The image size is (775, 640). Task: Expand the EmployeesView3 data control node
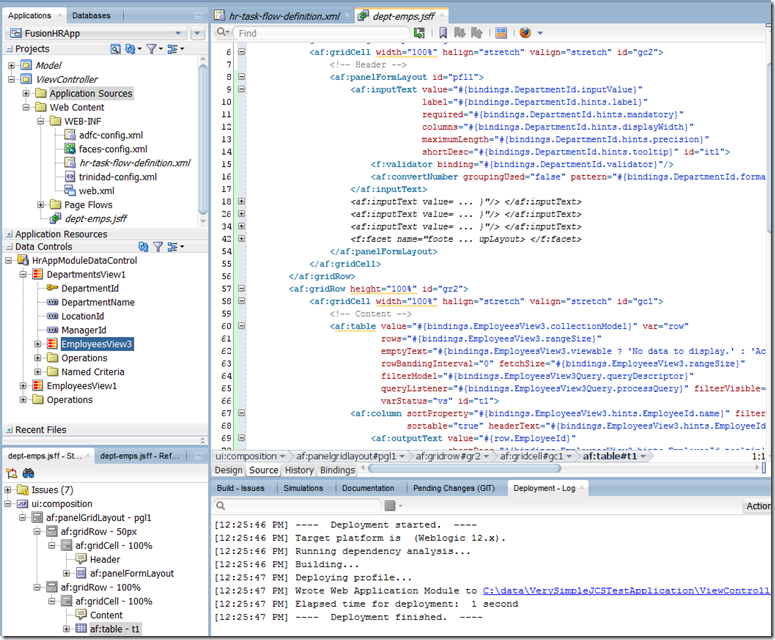coord(38,344)
